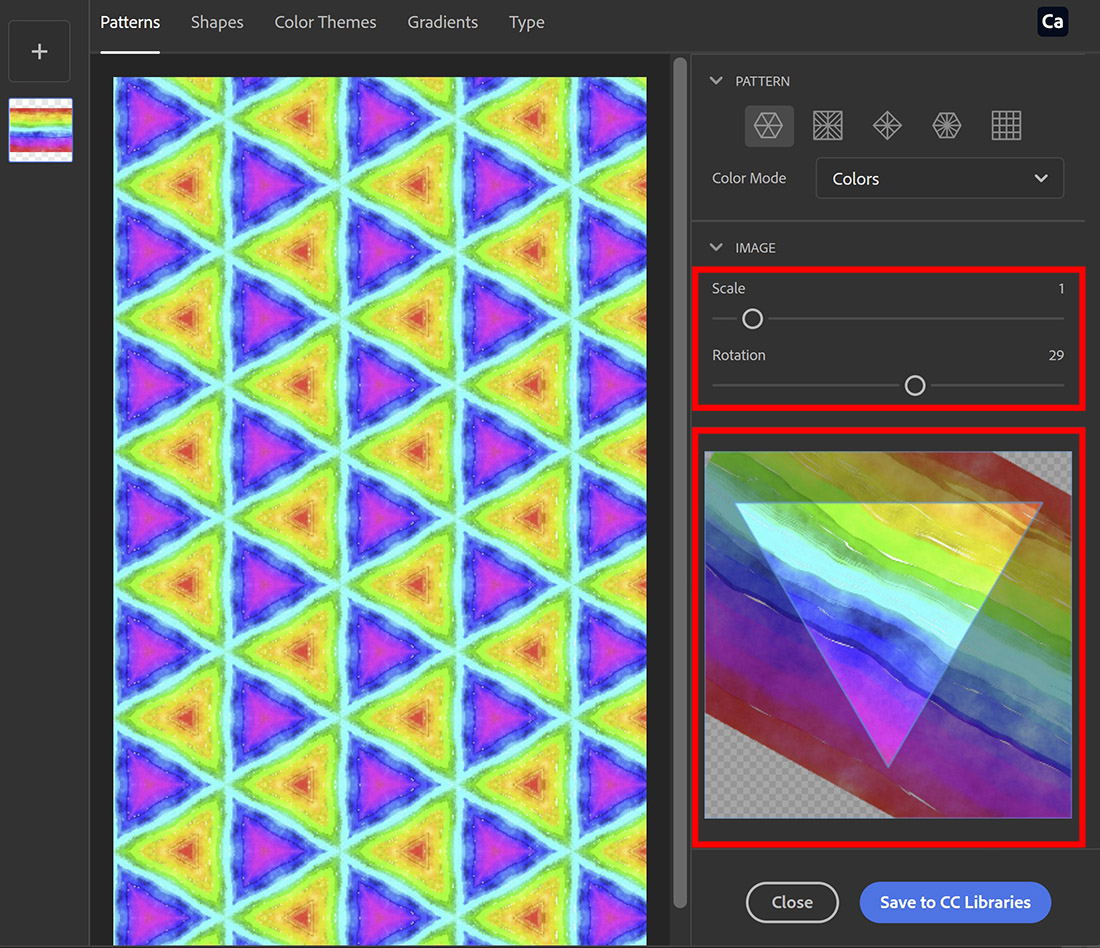Select the square pattern tiling icon
This screenshot has height=948, width=1100.
(x=828, y=125)
